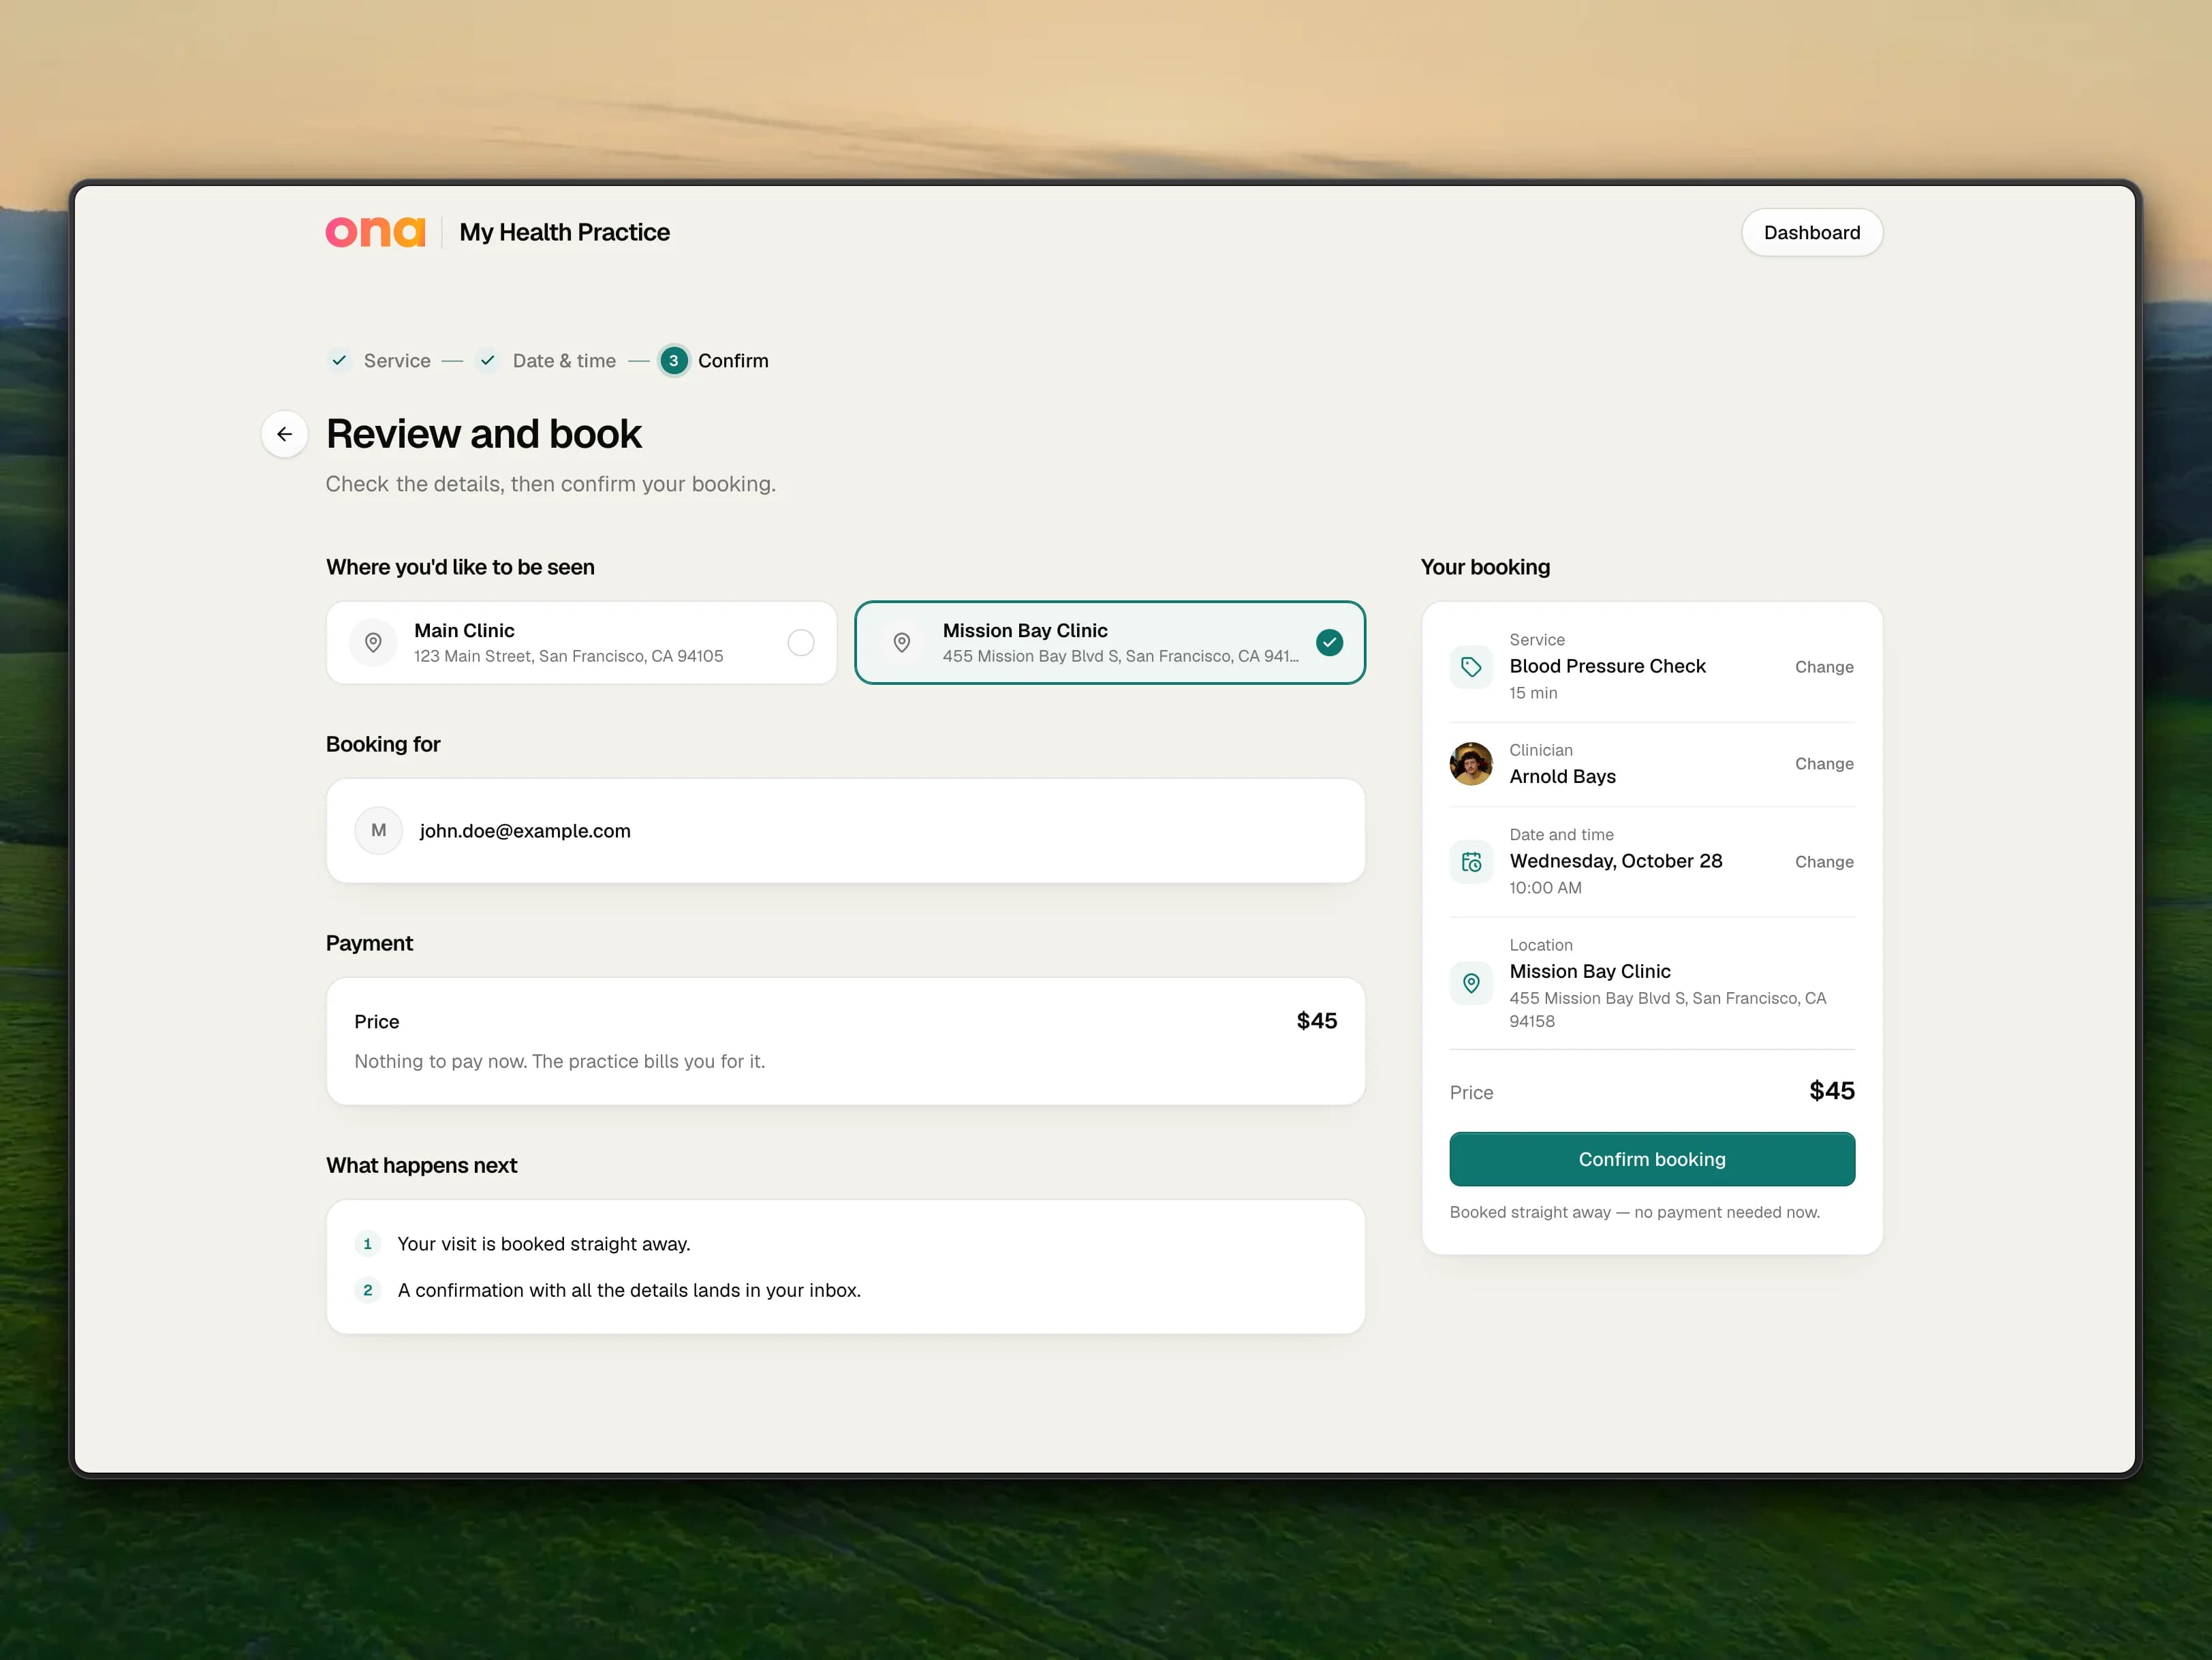Click the step 3 Confirm circle badge
This screenshot has height=1660, width=2212.
(x=674, y=360)
